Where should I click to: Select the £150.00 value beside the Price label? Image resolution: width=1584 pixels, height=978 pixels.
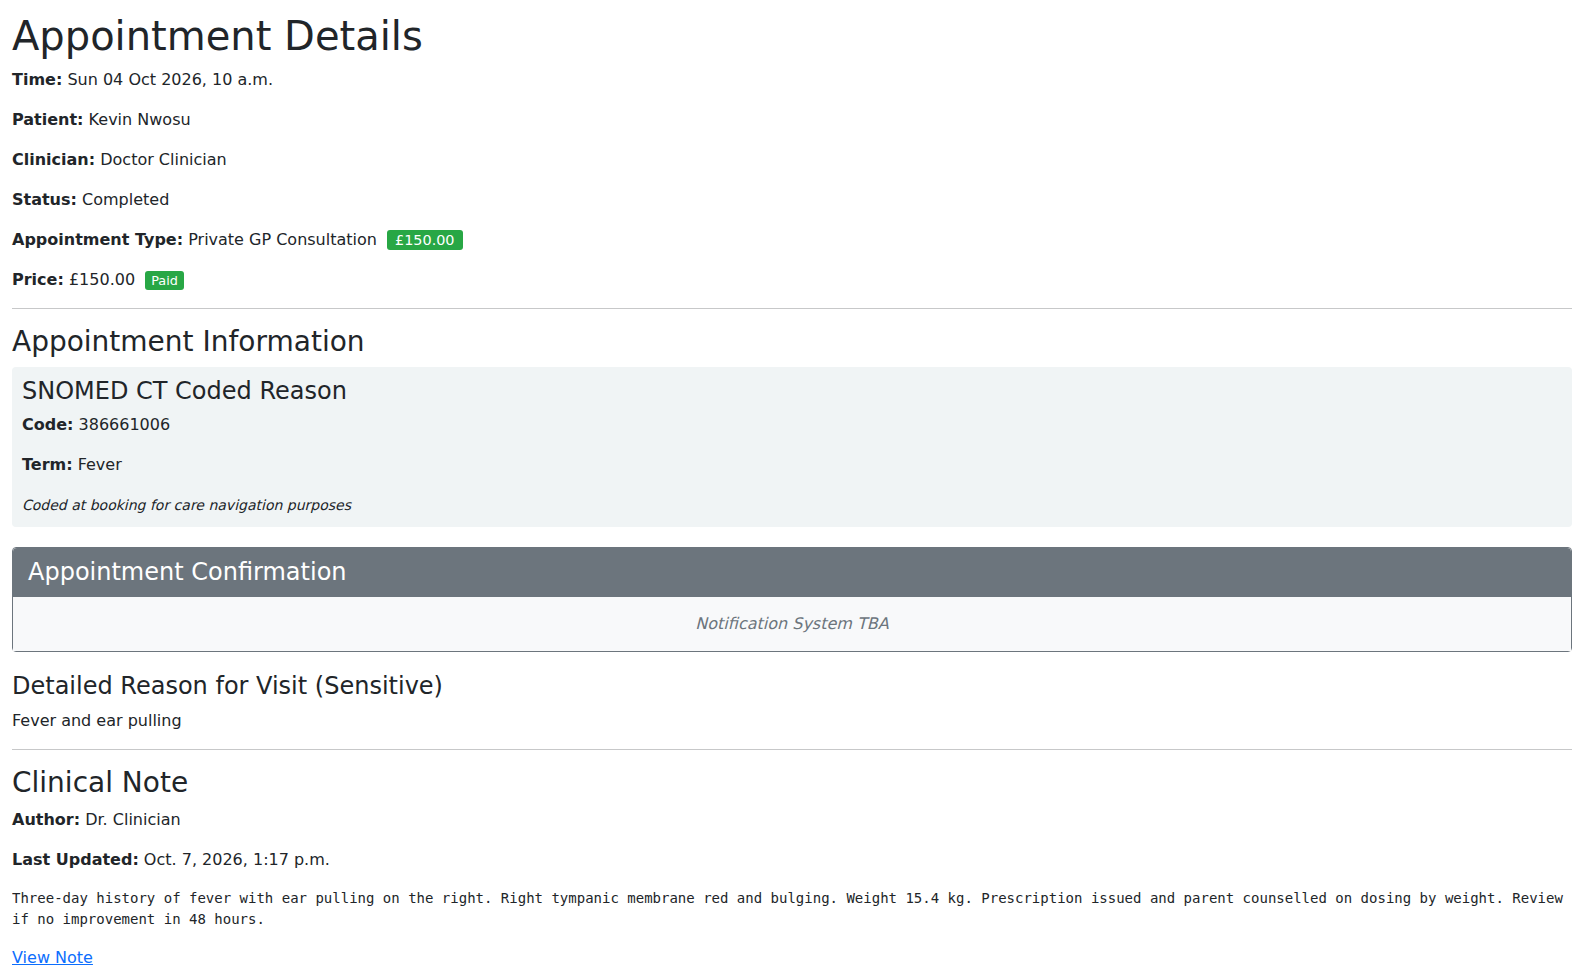102,280
